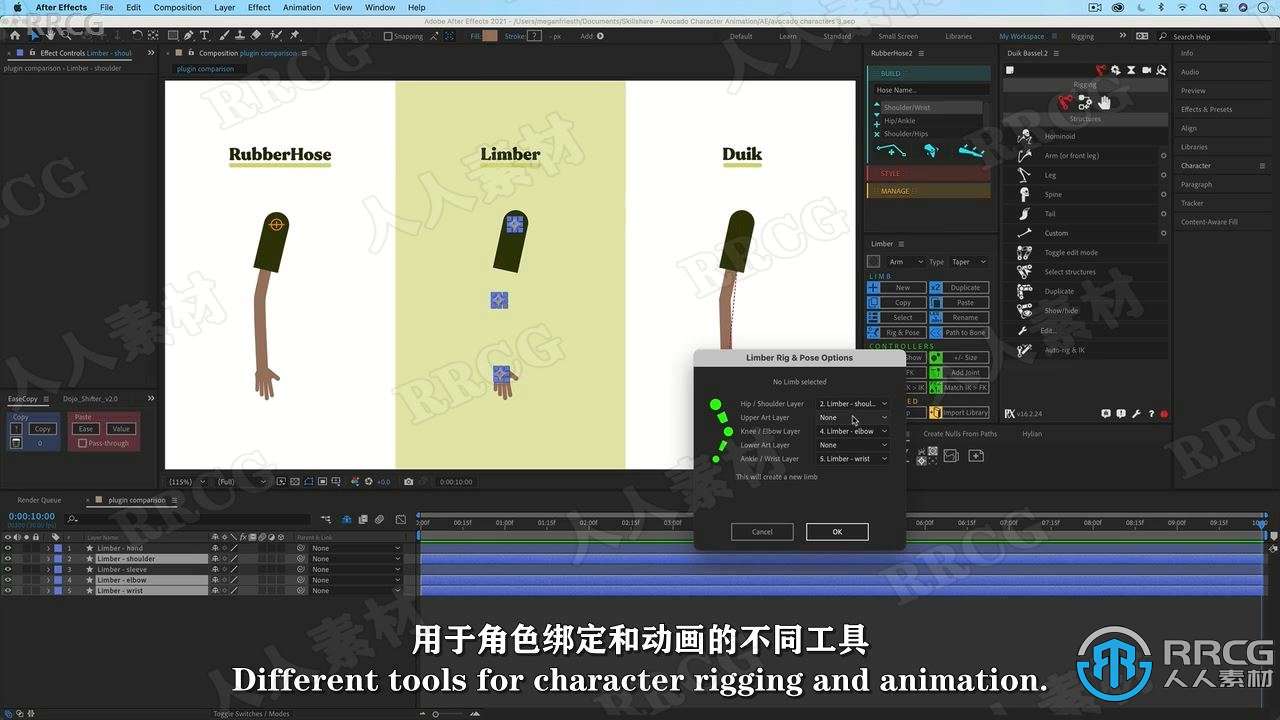The height and width of the screenshot is (720, 1280).
Task: Select the Puppet Pin tool
Action: [x=294, y=35]
